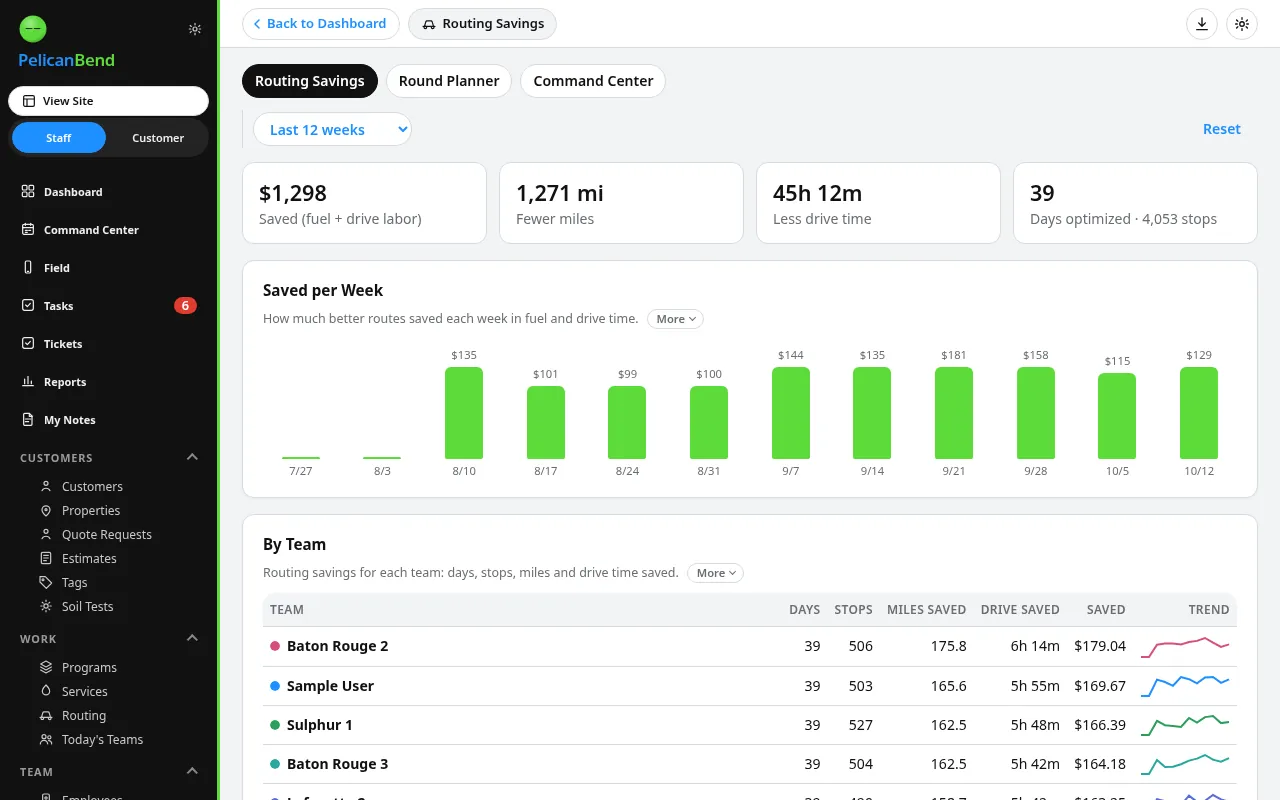Screen dimensions: 1280x800
Task: Click the Sulphur 1 team name
Action: [319, 725]
